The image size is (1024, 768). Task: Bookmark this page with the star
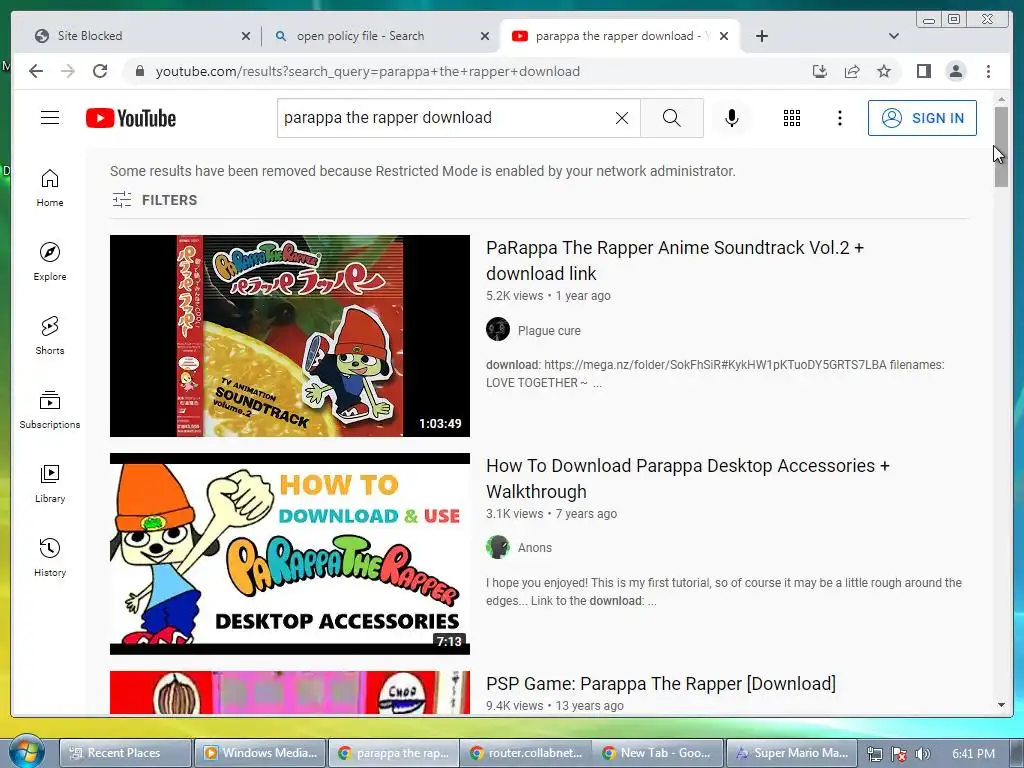tap(884, 71)
